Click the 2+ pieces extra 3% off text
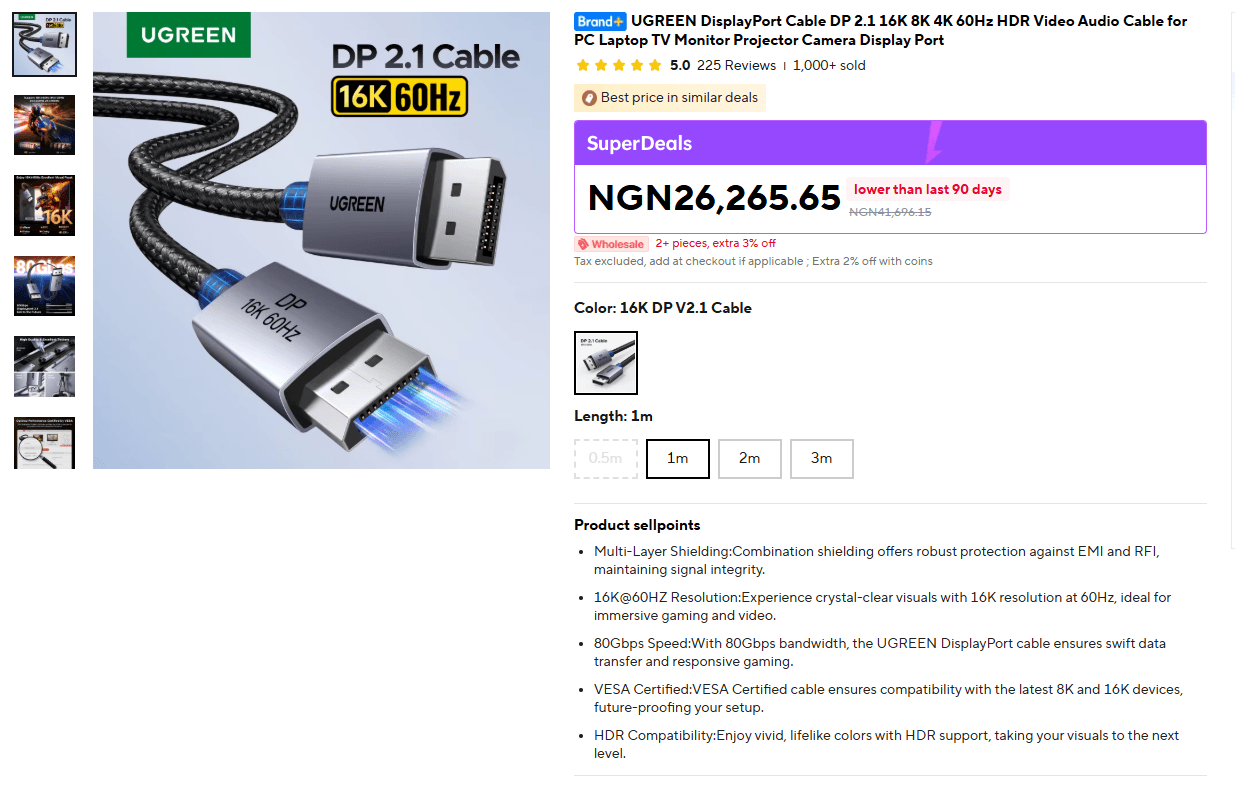Viewport: 1235px width, 792px height. pos(715,244)
